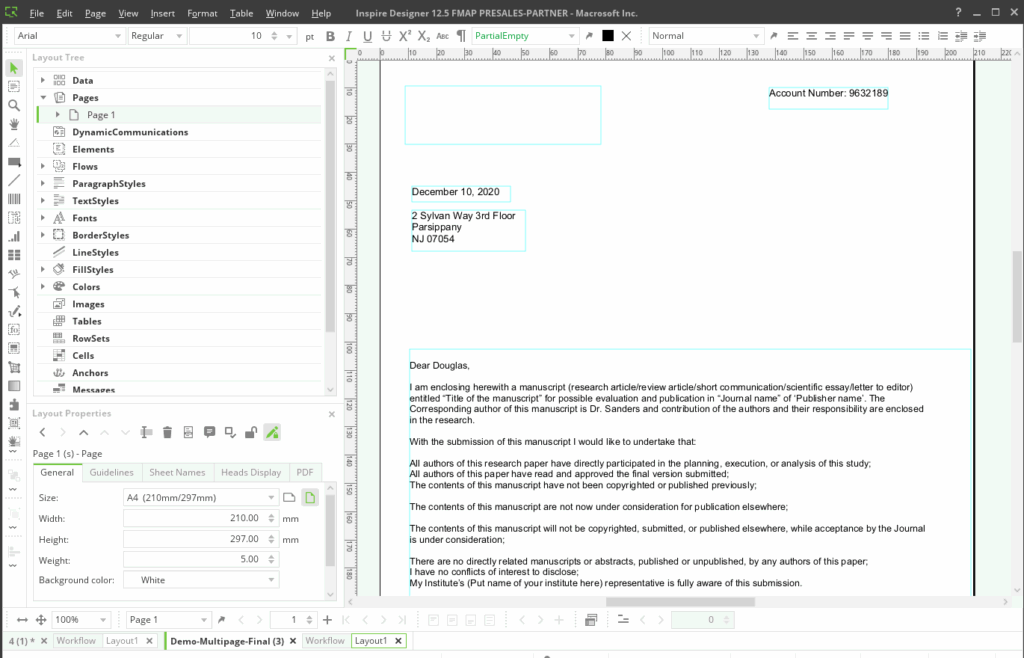Click the Width value field
The height and width of the screenshot is (658, 1024).
201,518
